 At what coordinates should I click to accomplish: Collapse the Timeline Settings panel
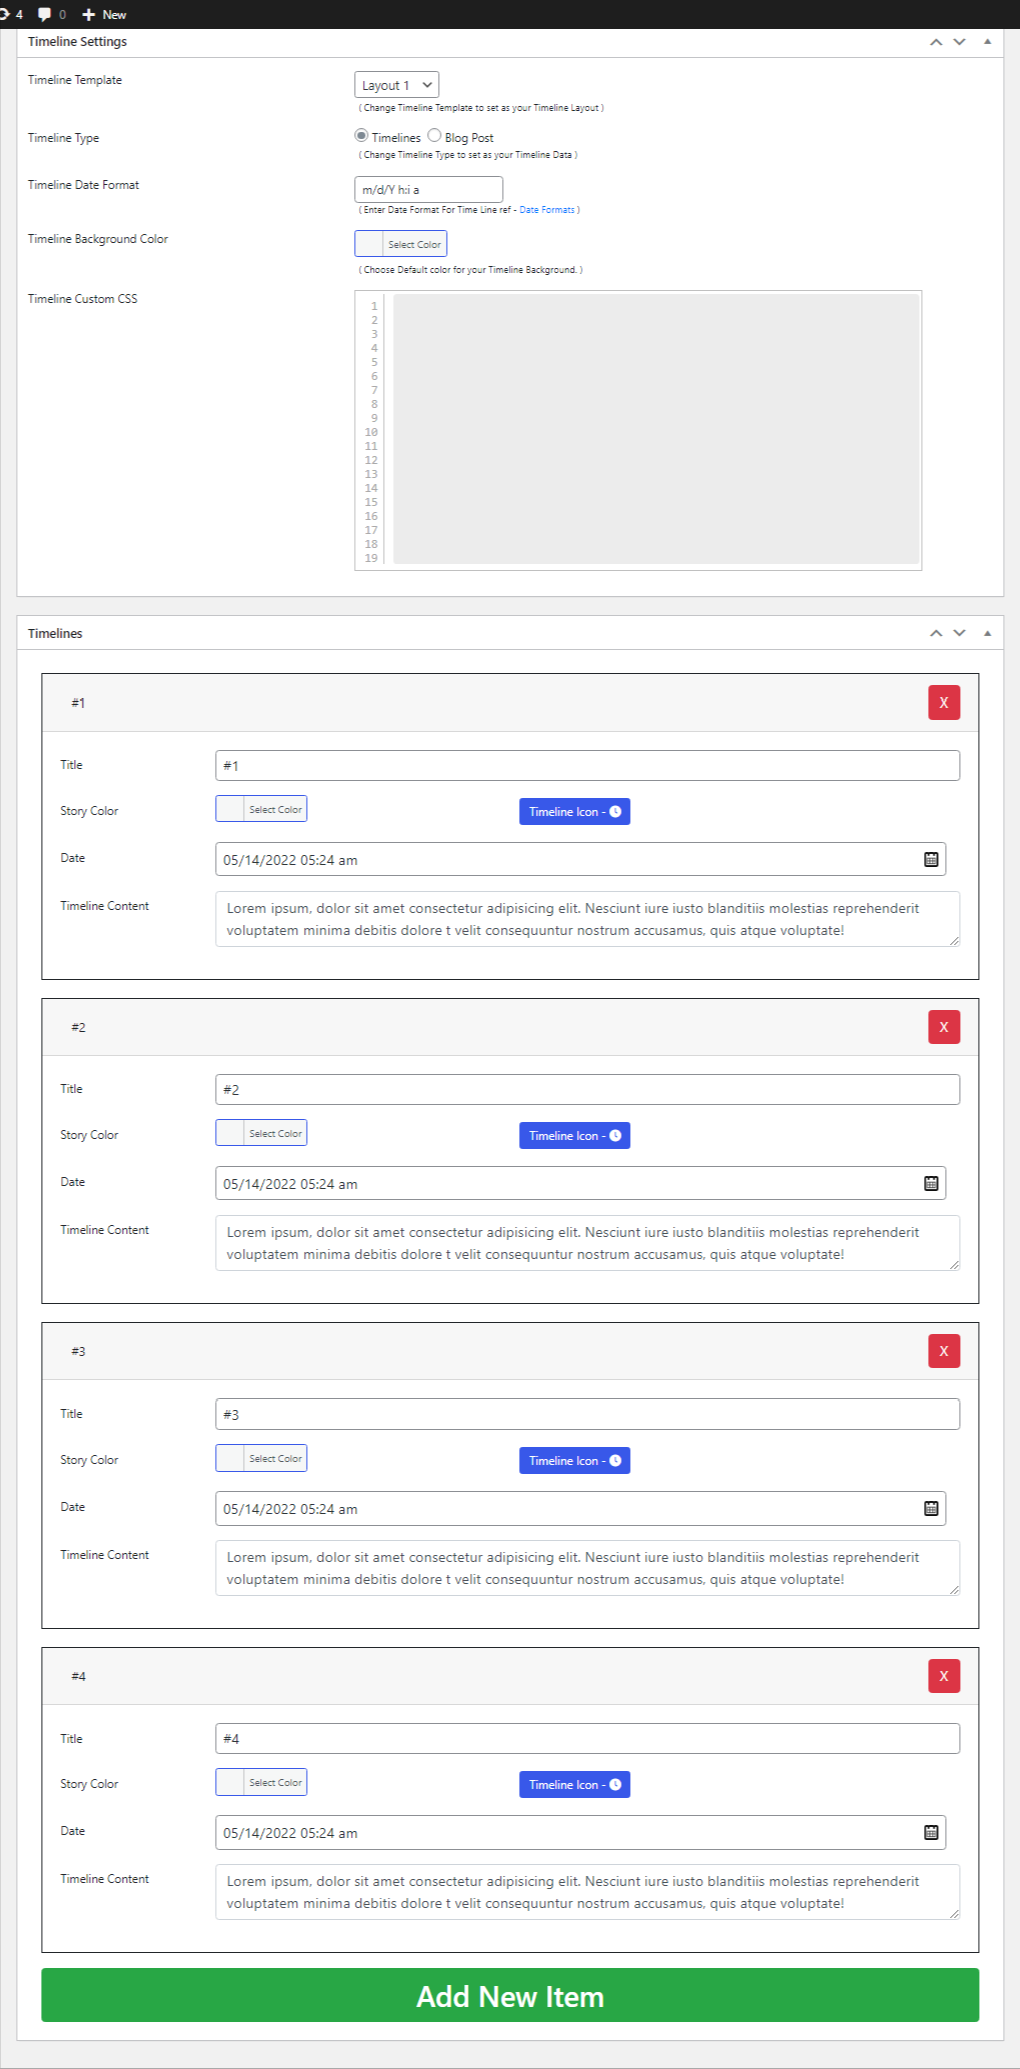987,42
